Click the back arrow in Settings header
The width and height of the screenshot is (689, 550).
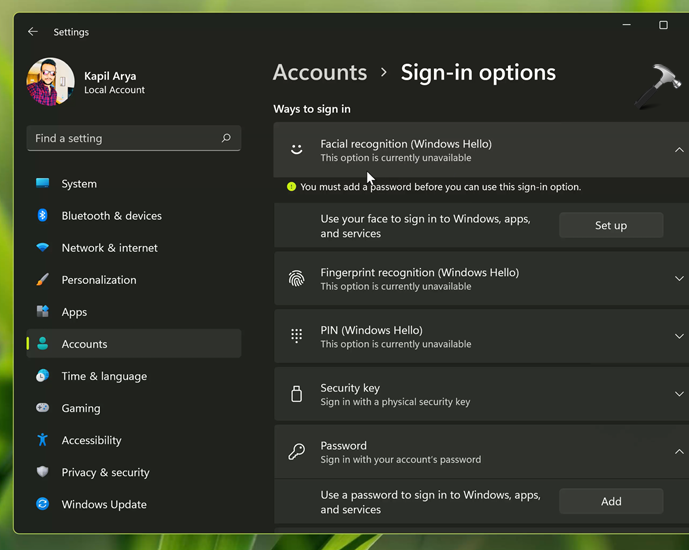click(33, 32)
